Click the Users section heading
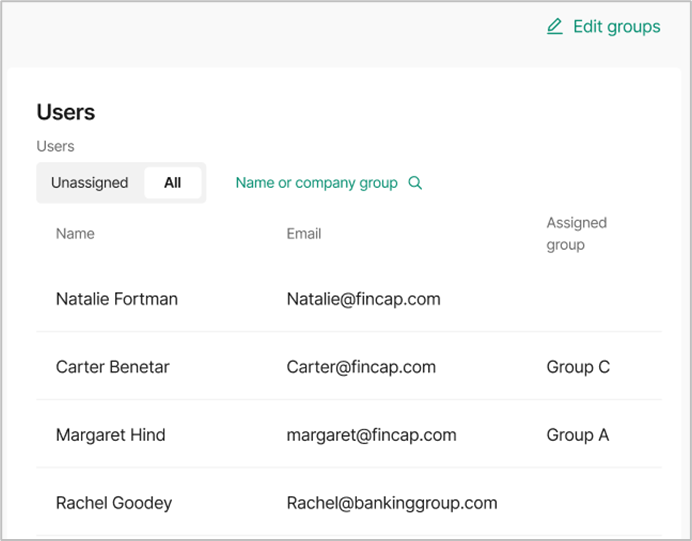The image size is (692, 541). pyautogui.click(x=66, y=112)
